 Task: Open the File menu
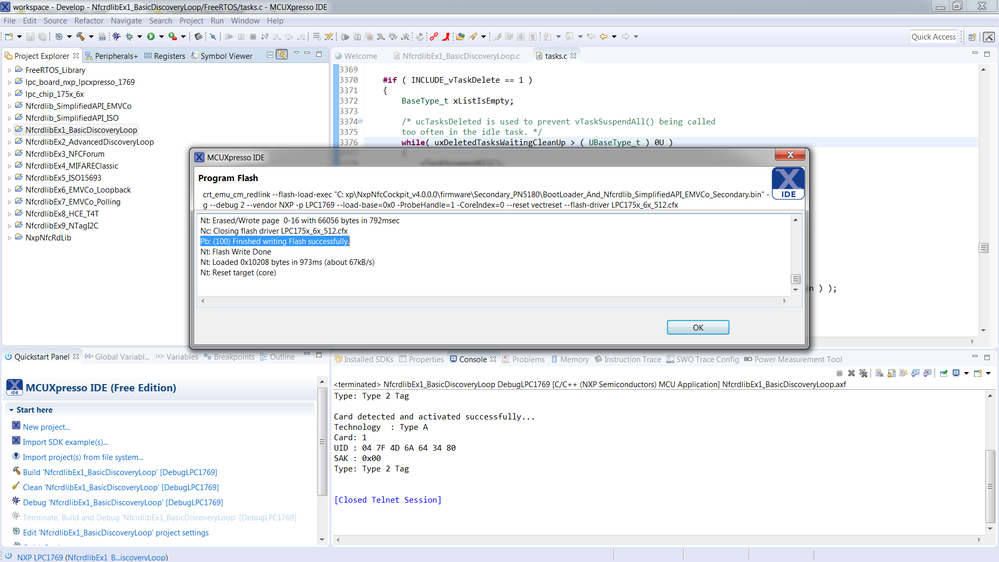pyautogui.click(x=10, y=21)
